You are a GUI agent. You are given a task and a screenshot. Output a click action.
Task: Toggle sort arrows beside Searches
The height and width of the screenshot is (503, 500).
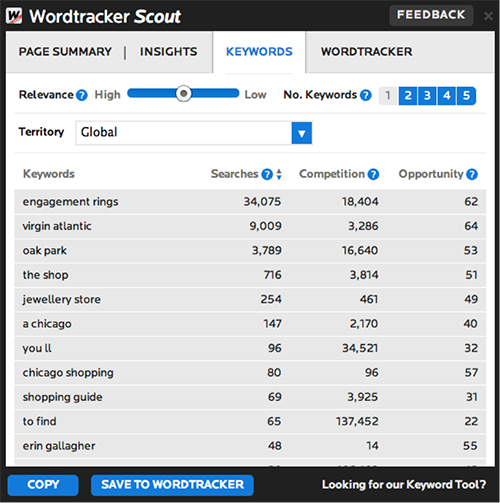(279, 174)
